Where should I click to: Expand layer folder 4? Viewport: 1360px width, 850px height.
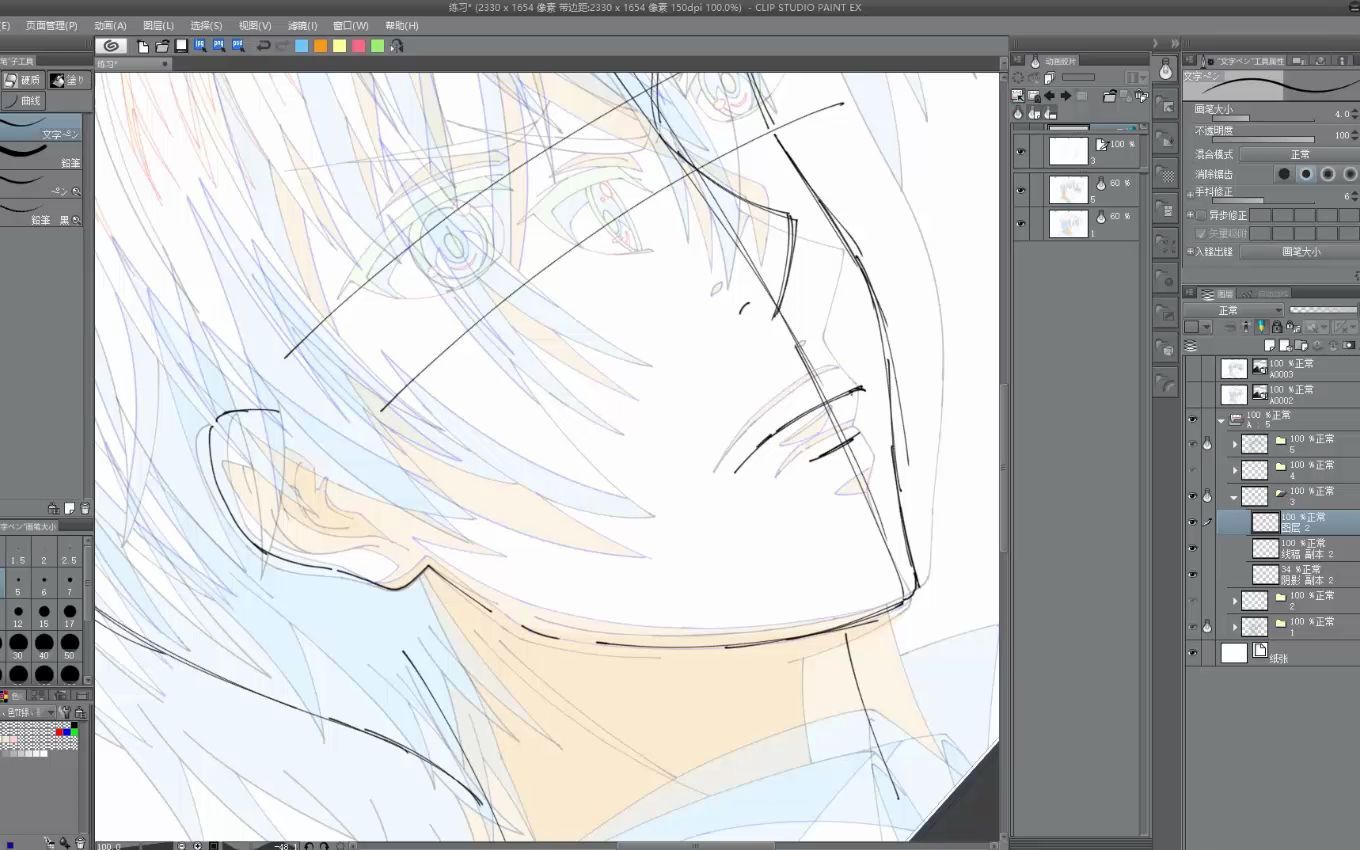coord(1235,469)
